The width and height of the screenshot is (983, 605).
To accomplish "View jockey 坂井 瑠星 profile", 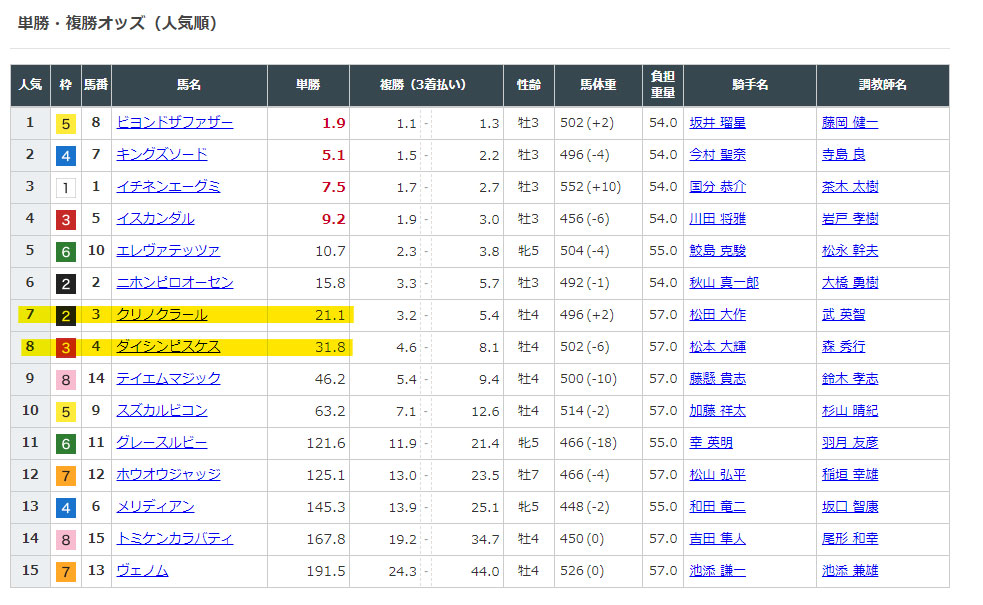I will tap(717, 123).
